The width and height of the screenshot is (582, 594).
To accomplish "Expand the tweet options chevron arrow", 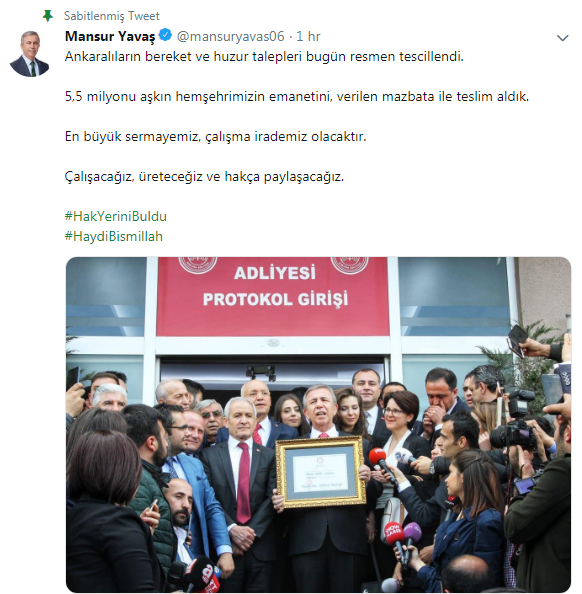I will coord(562,38).
